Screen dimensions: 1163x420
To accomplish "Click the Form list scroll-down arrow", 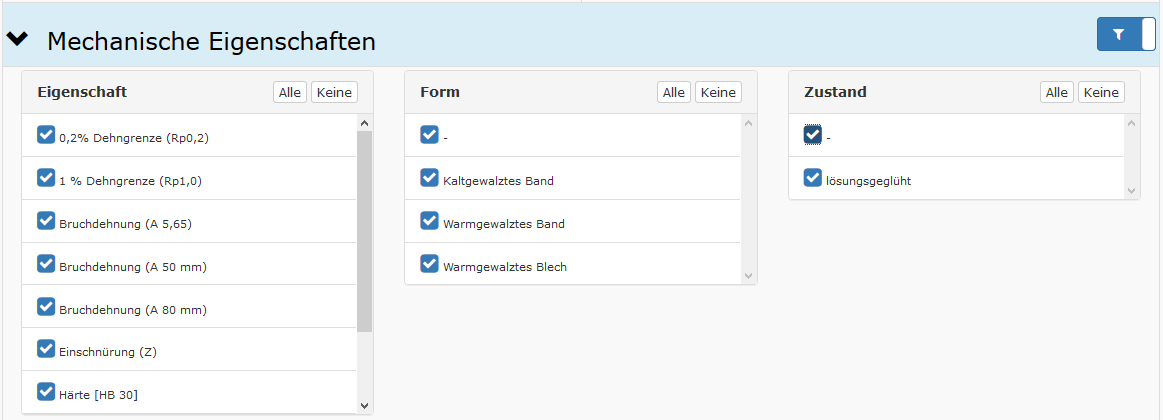I will (x=748, y=274).
